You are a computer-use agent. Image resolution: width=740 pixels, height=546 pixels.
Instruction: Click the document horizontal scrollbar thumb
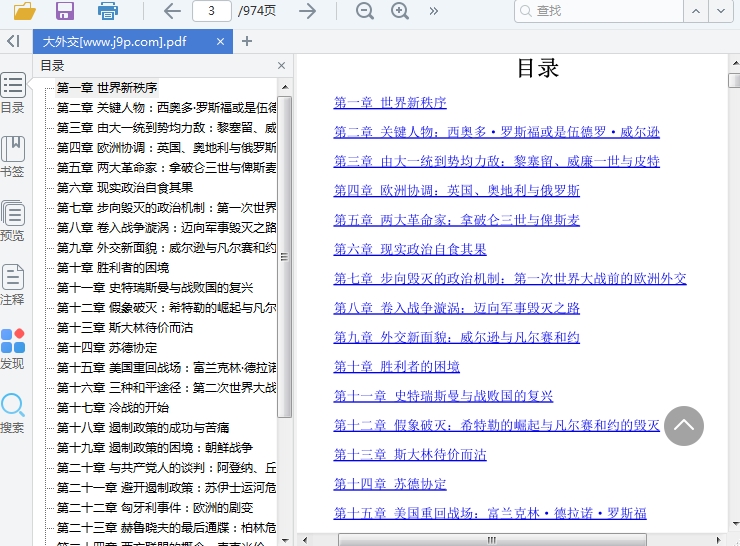492,540
